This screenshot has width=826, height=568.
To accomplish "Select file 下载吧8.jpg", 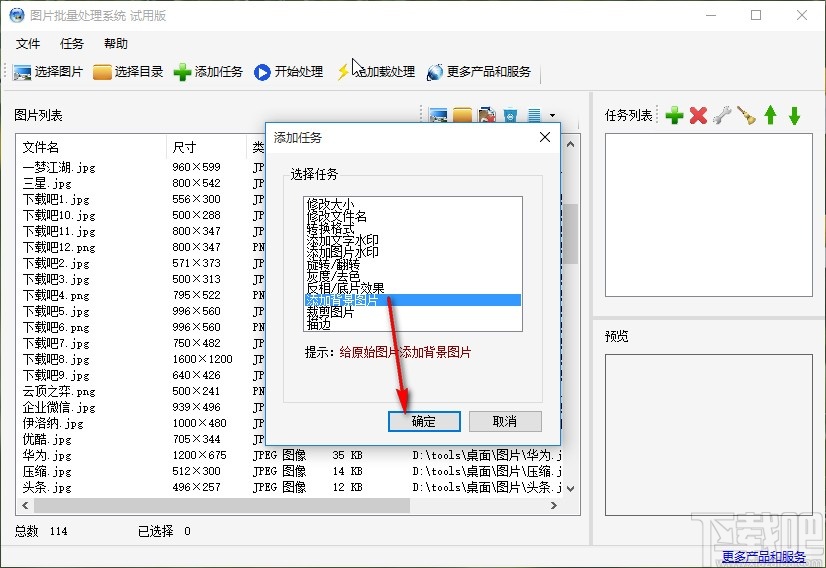I will click(x=56, y=360).
